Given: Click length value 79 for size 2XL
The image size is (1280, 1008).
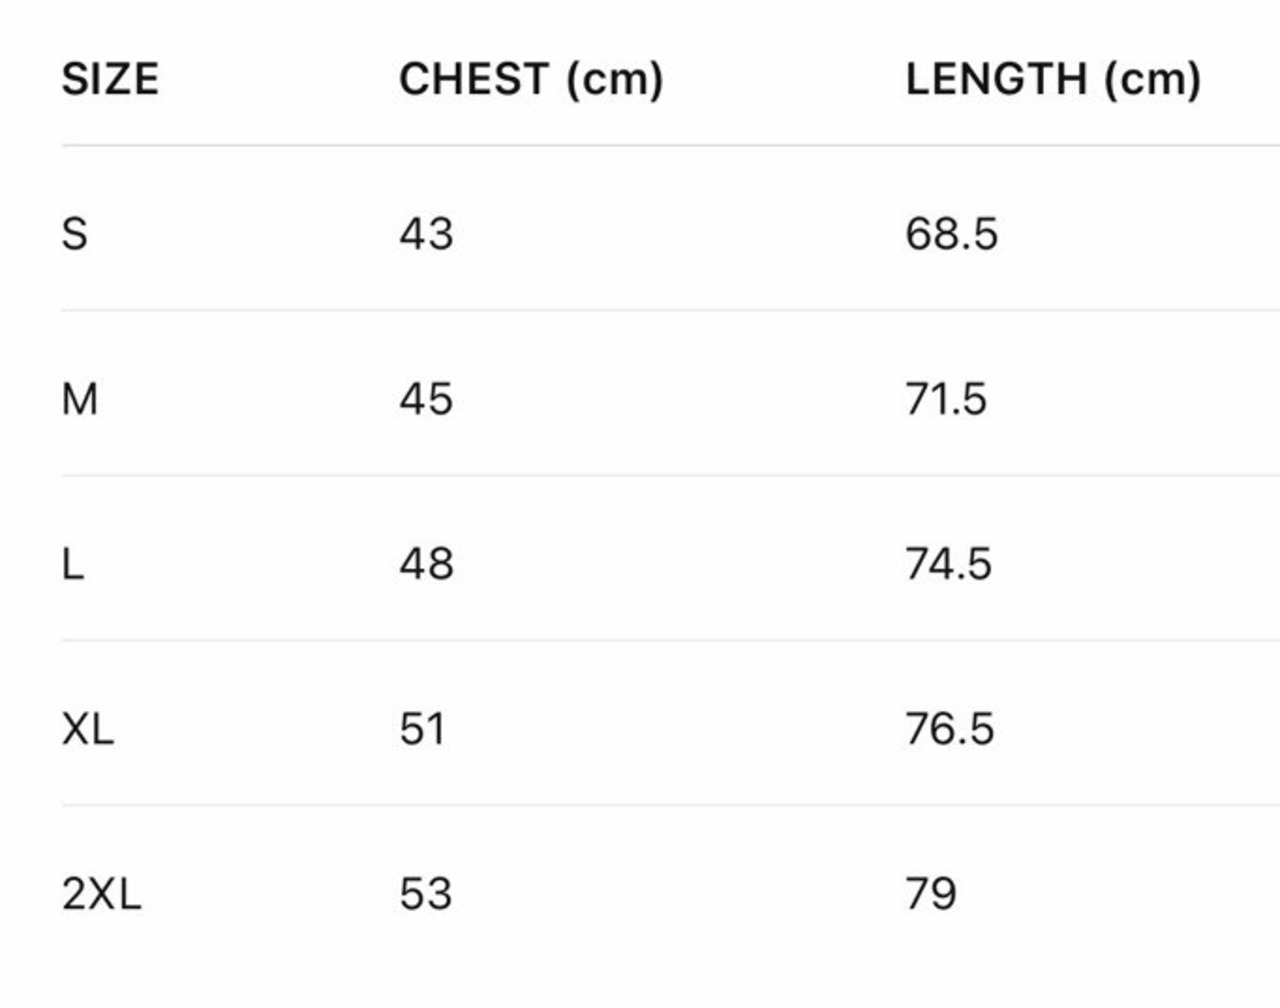Looking at the screenshot, I should [931, 894].
